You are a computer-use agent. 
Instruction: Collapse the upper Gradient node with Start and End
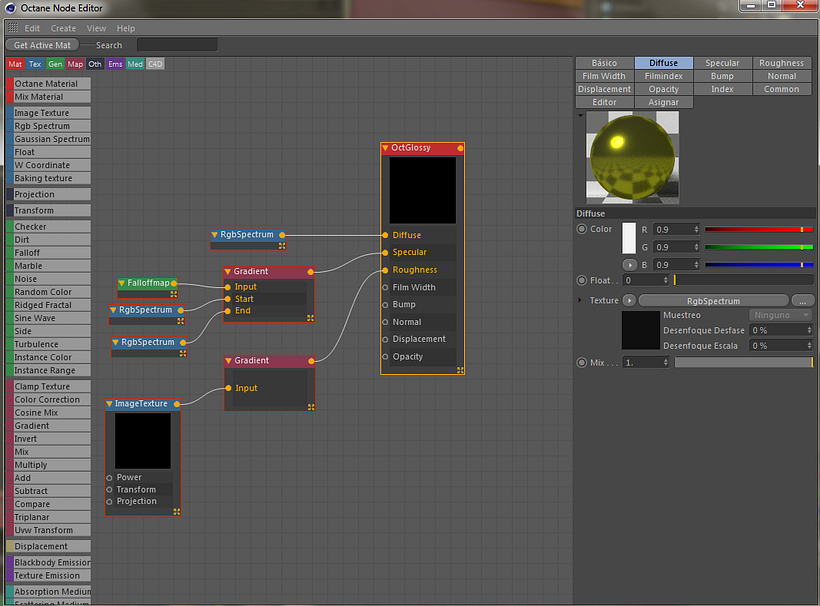click(227, 271)
